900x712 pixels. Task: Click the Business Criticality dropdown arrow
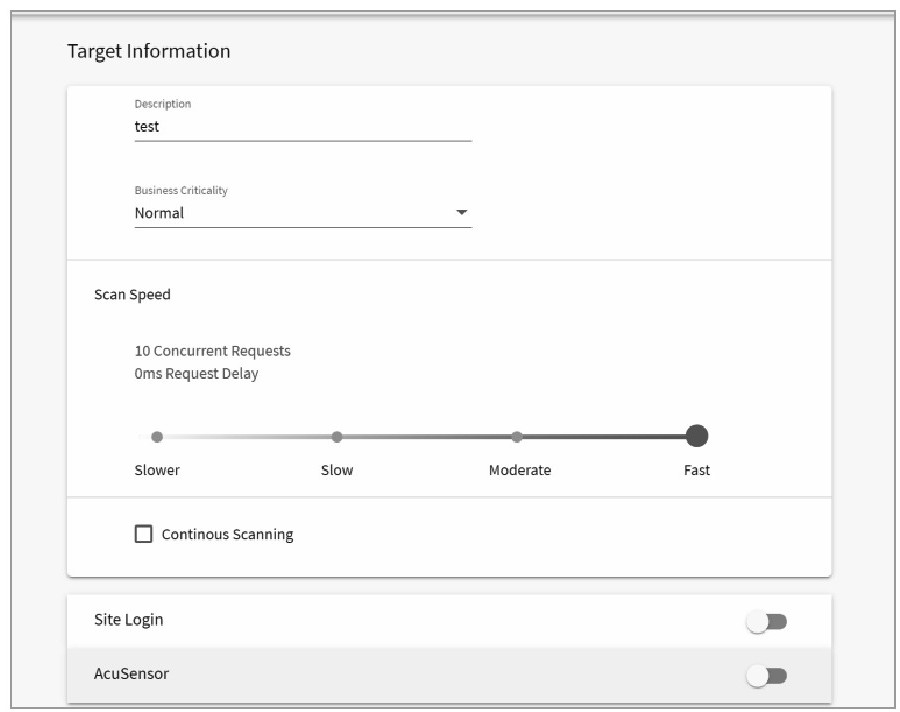tap(461, 212)
